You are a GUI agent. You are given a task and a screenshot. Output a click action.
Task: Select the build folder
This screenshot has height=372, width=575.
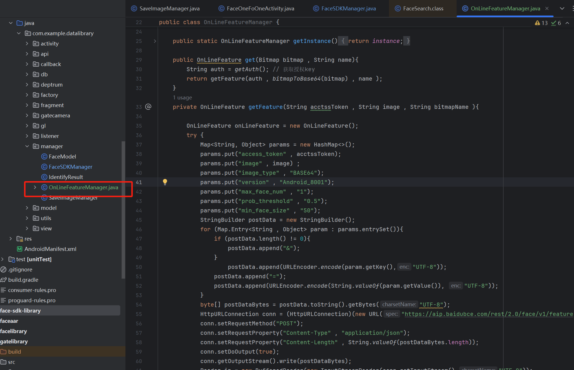click(x=15, y=352)
